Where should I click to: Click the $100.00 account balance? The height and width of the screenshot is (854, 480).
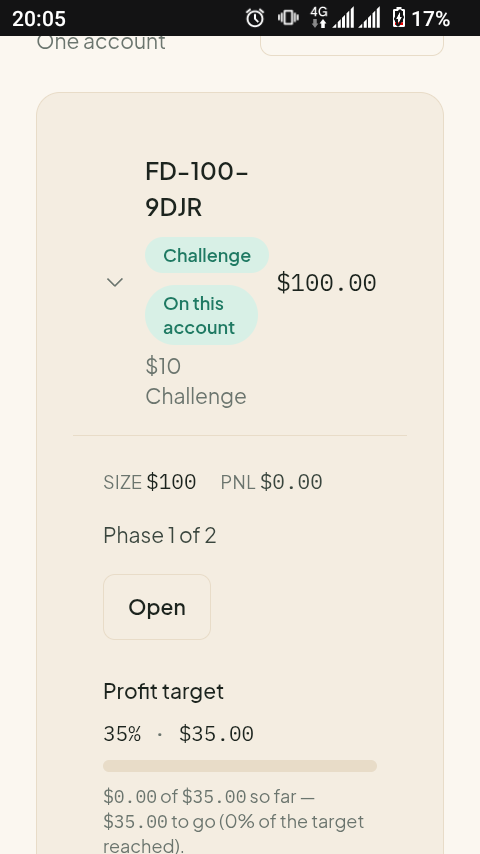click(x=326, y=283)
